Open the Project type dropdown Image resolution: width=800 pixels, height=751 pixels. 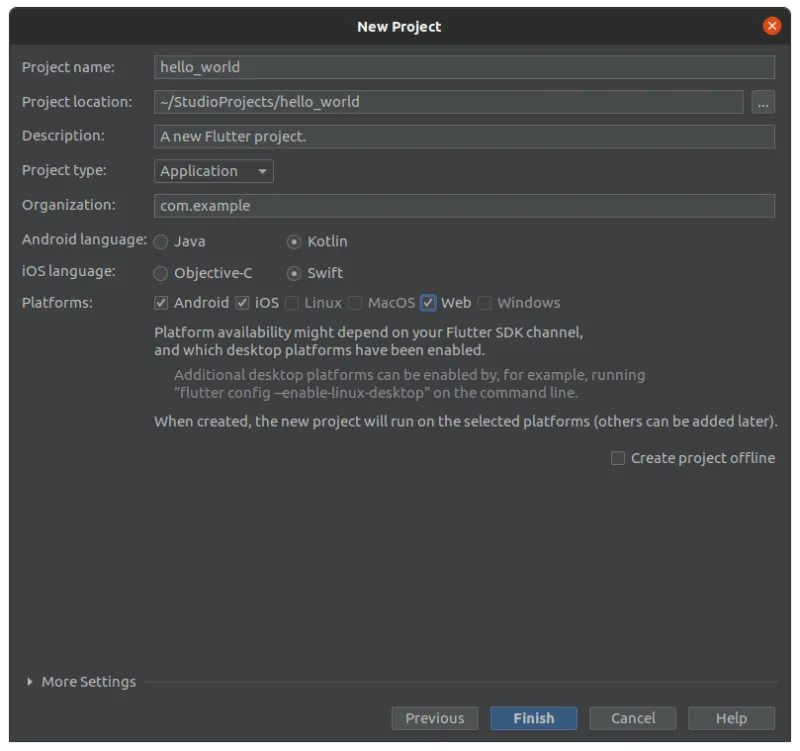pos(214,171)
